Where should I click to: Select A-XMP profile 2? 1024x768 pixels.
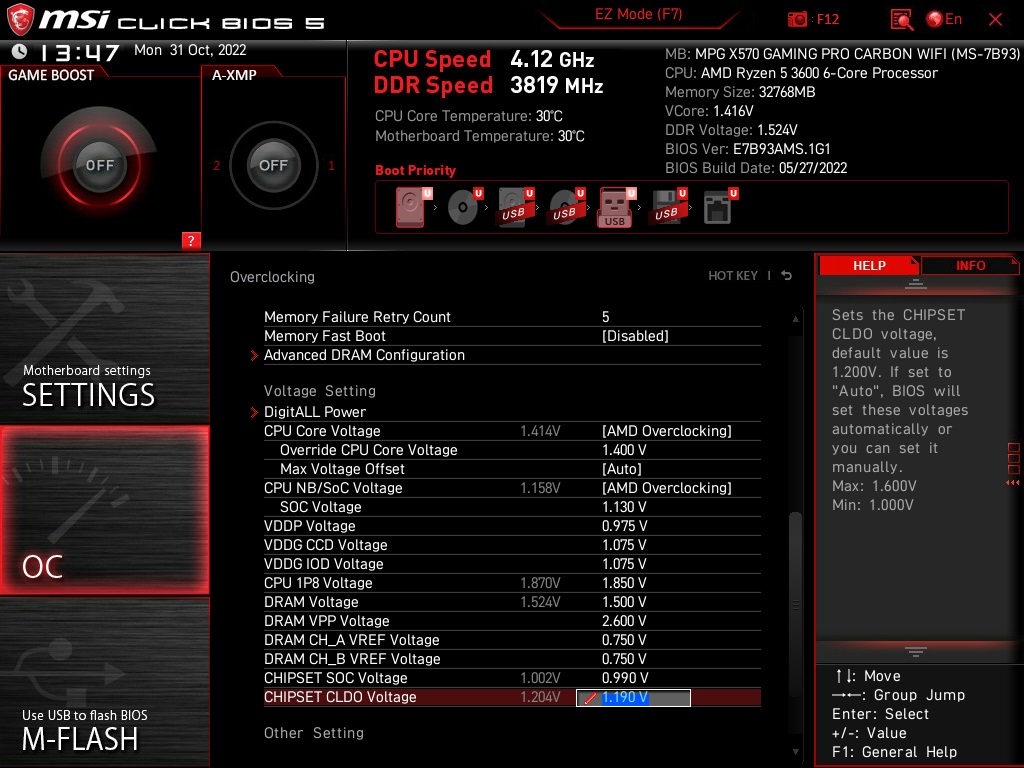(216, 166)
